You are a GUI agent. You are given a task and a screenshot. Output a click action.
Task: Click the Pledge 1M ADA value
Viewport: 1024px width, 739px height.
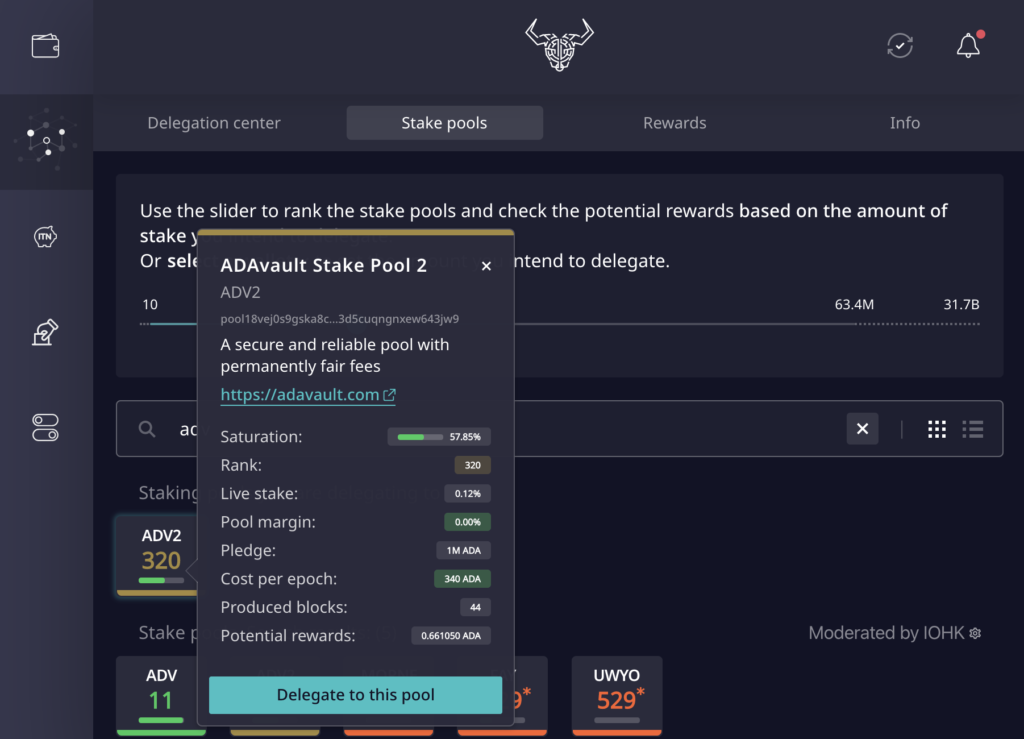point(464,550)
